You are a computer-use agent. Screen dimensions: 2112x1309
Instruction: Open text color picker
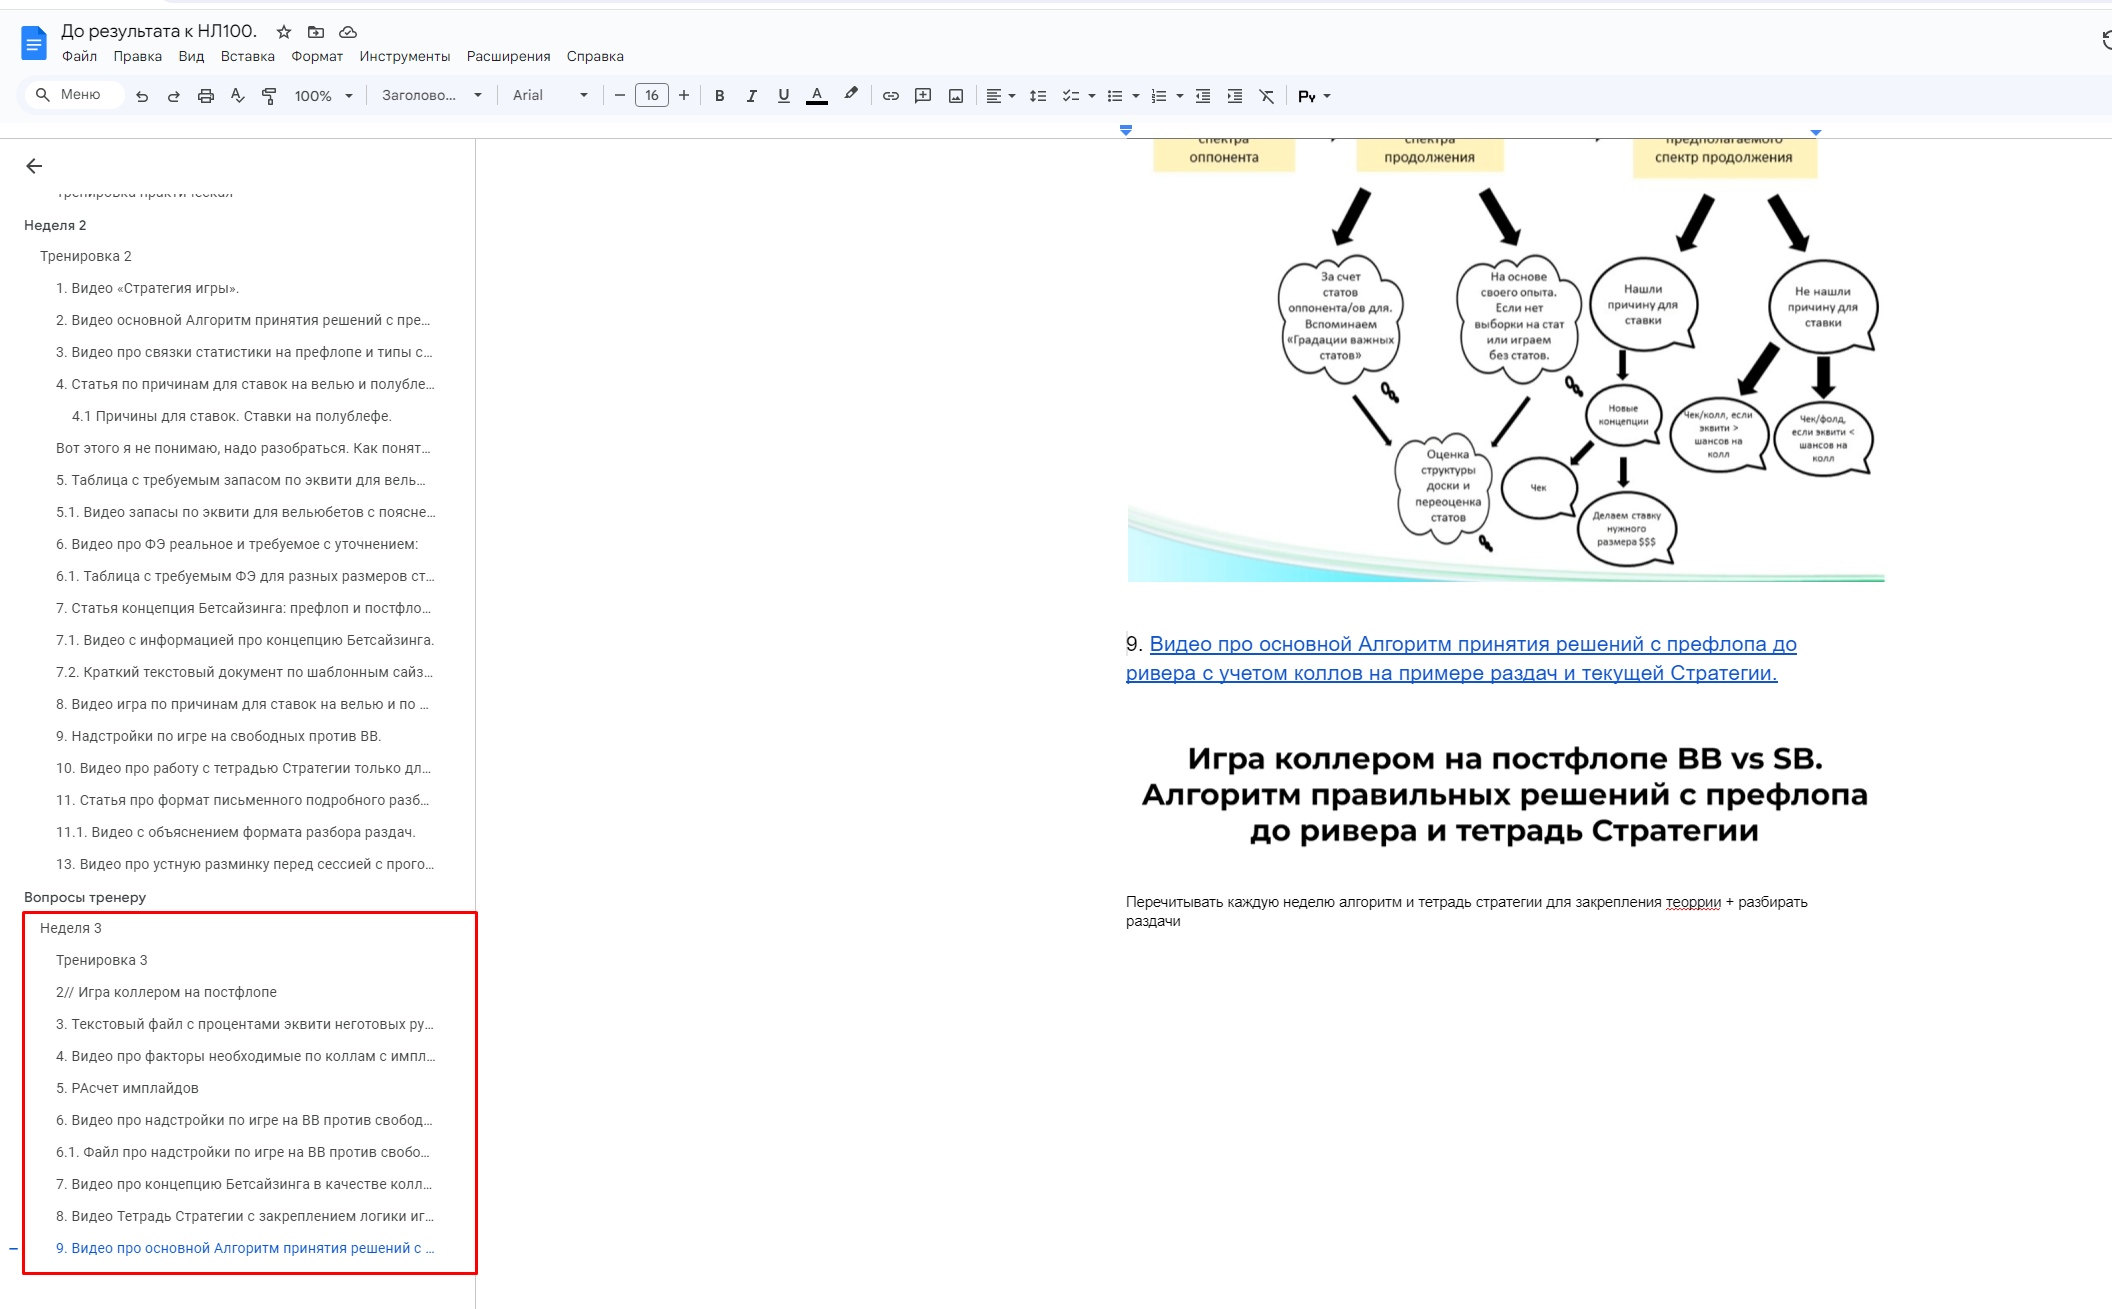[817, 96]
